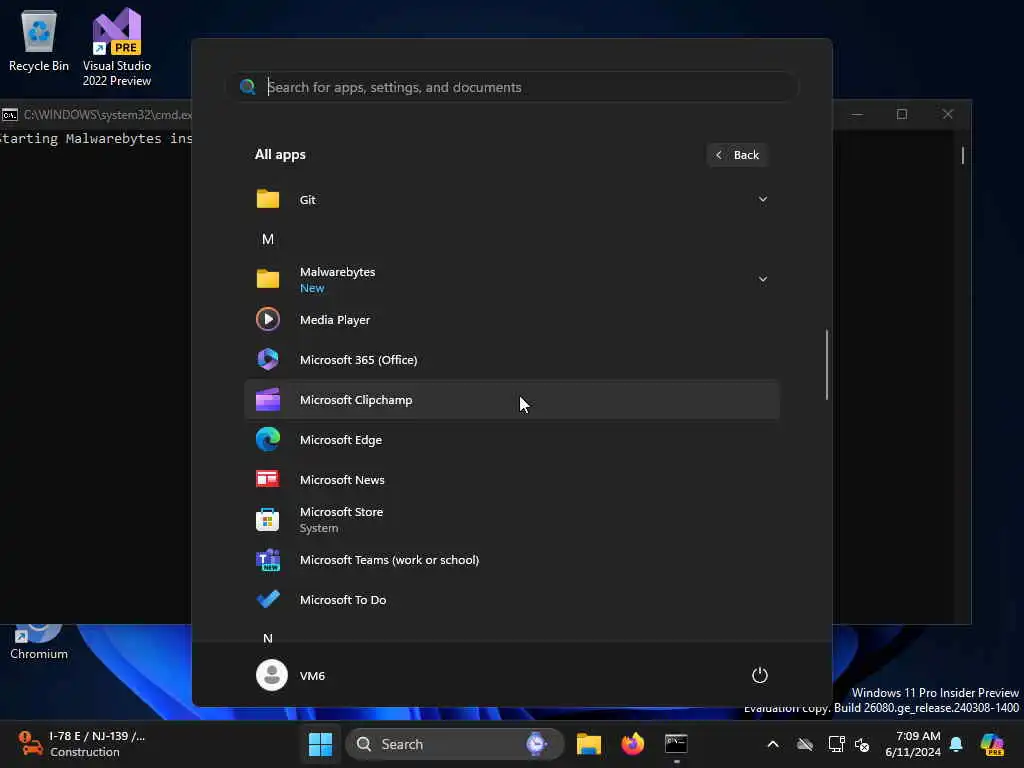This screenshot has width=1024, height=768.
Task: Open Recycle Bin on the desktop
Action: 39,40
